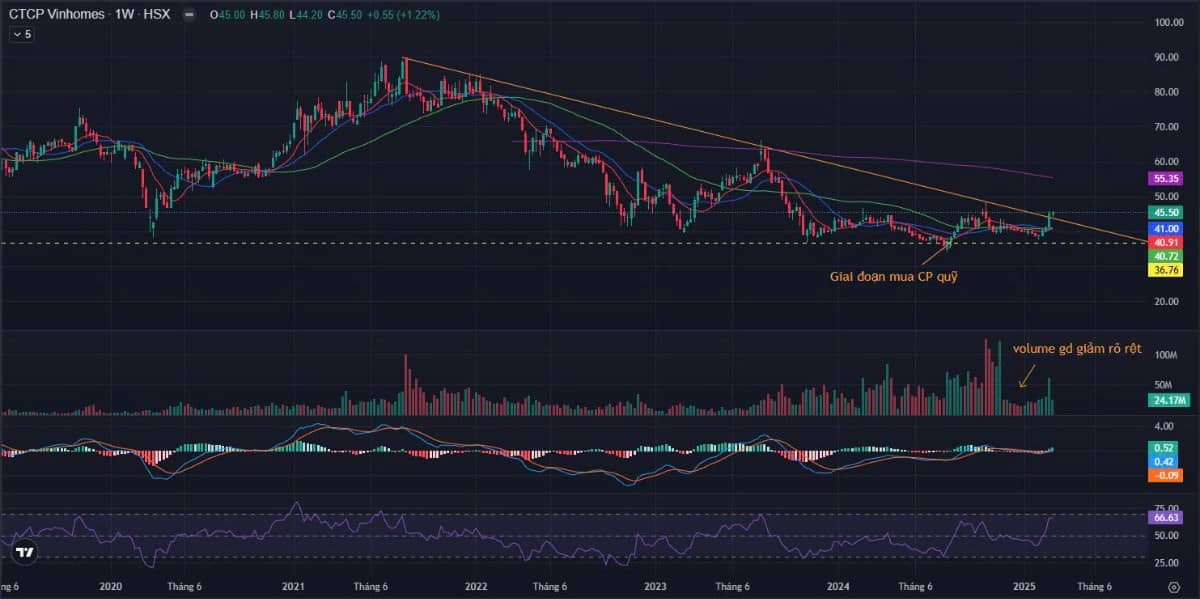Click the high price value H45.80
Image resolution: width=1200 pixels, height=599 pixels.
268,15
